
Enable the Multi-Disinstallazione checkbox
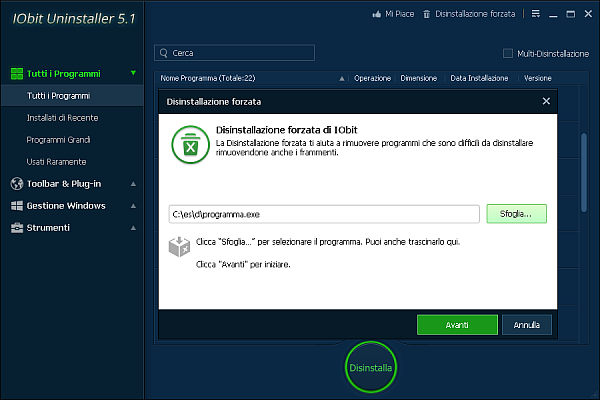[x=508, y=53]
